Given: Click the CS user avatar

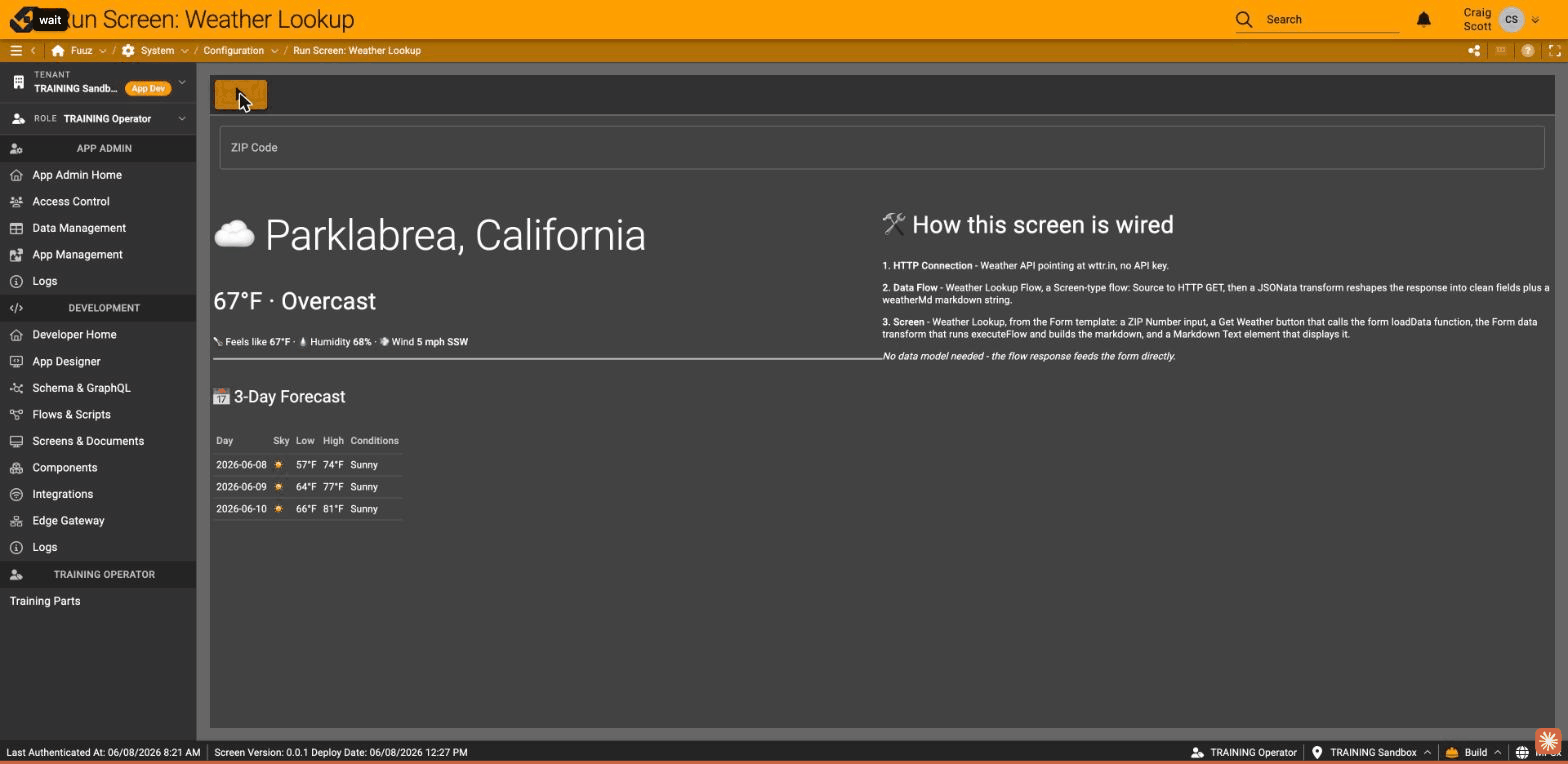Looking at the screenshot, I should [x=1511, y=19].
